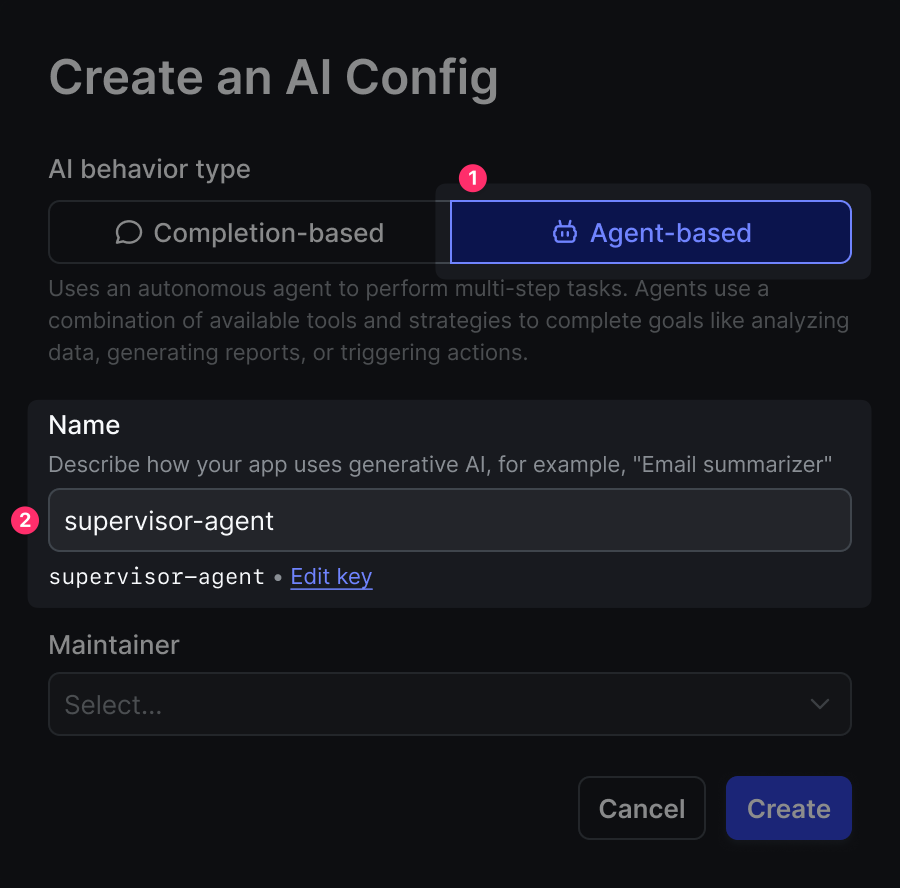Image resolution: width=900 pixels, height=888 pixels.
Task: Click the robot icon on Agent-based
Action: tap(565, 233)
